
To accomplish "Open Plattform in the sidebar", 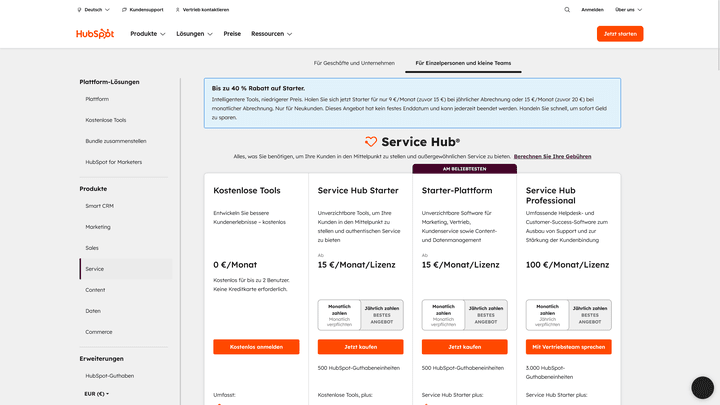I will (x=97, y=99).
